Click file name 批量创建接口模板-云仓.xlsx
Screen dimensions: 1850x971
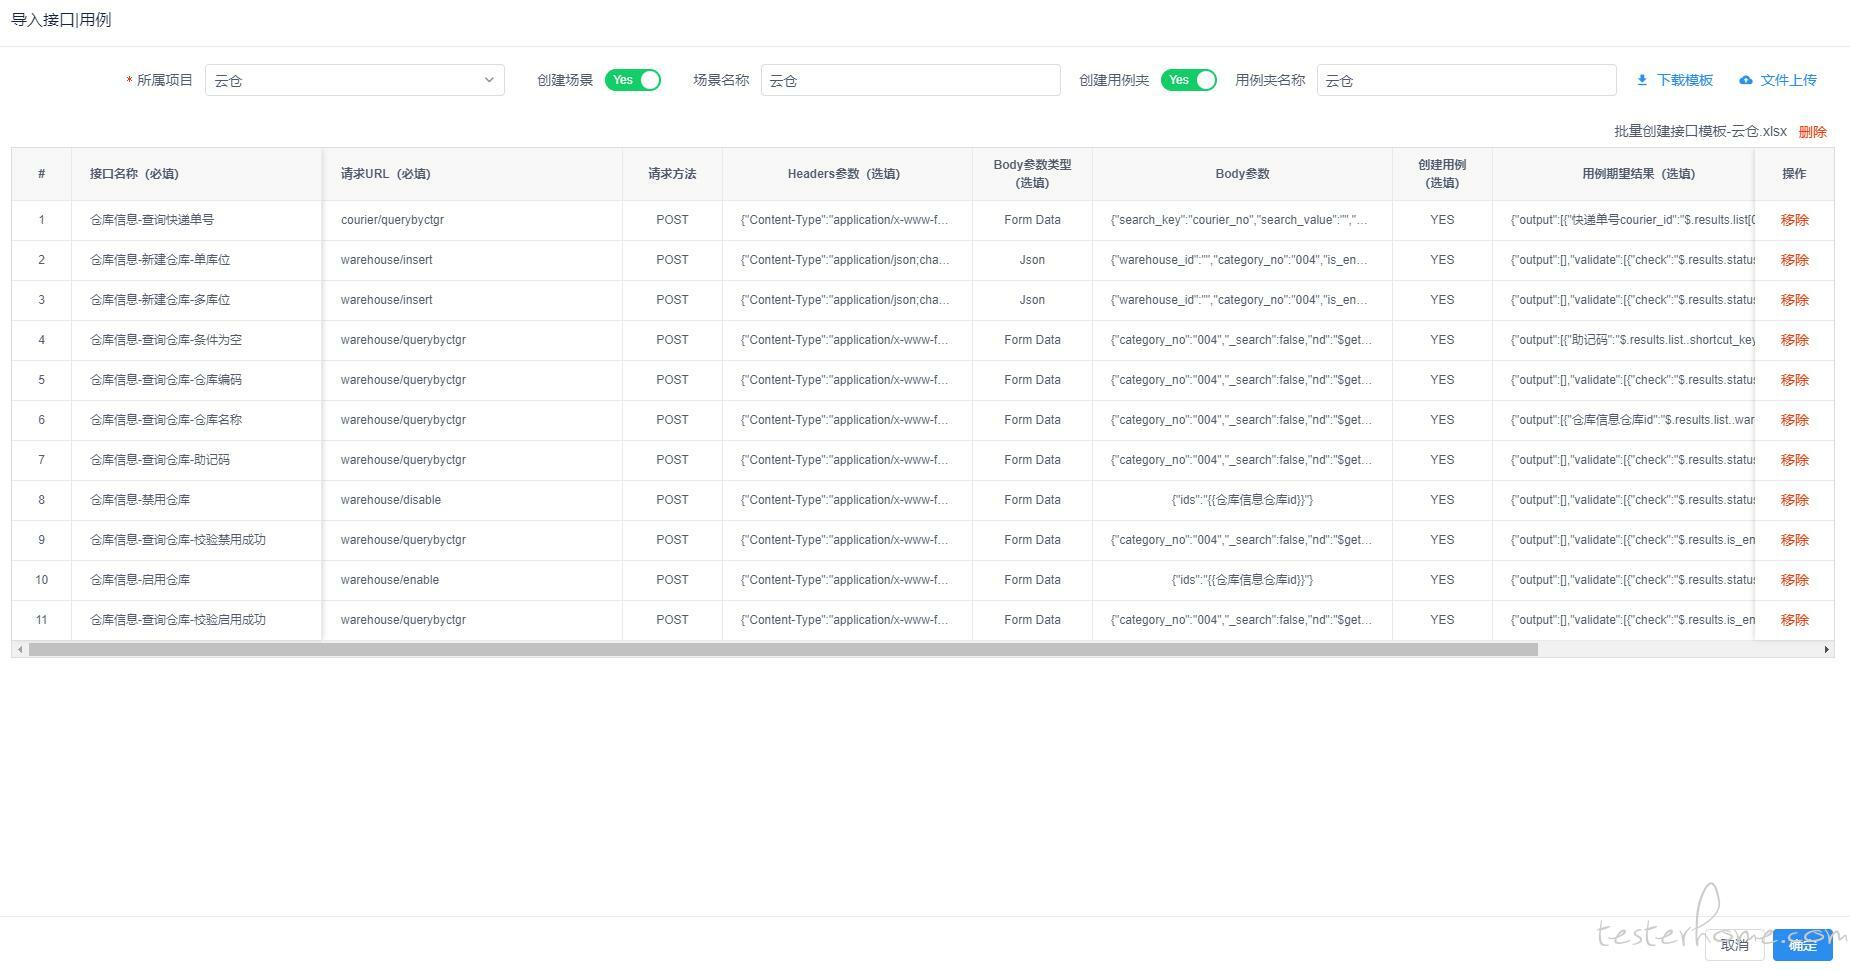click(x=1700, y=131)
